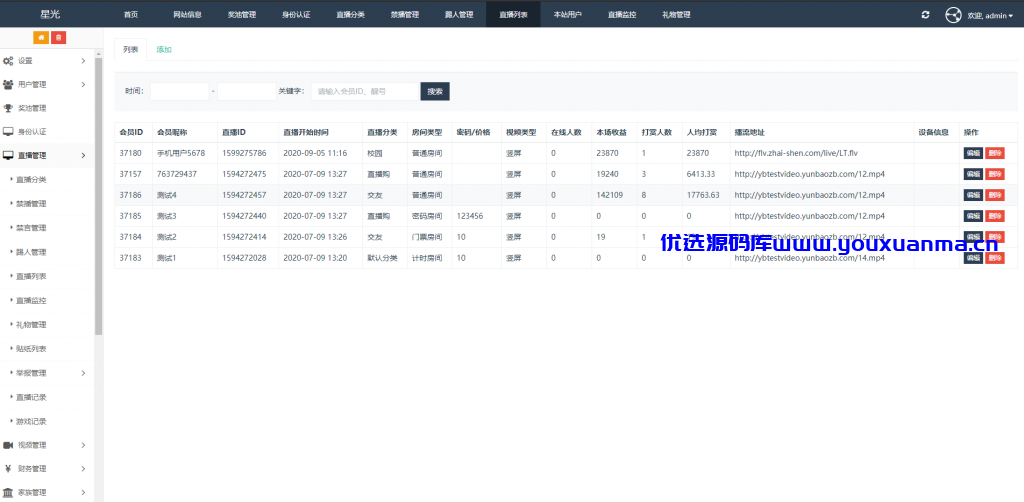Screen dimensions: 1024x502
Task: Click the orange home icon button
Action: (41, 38)
